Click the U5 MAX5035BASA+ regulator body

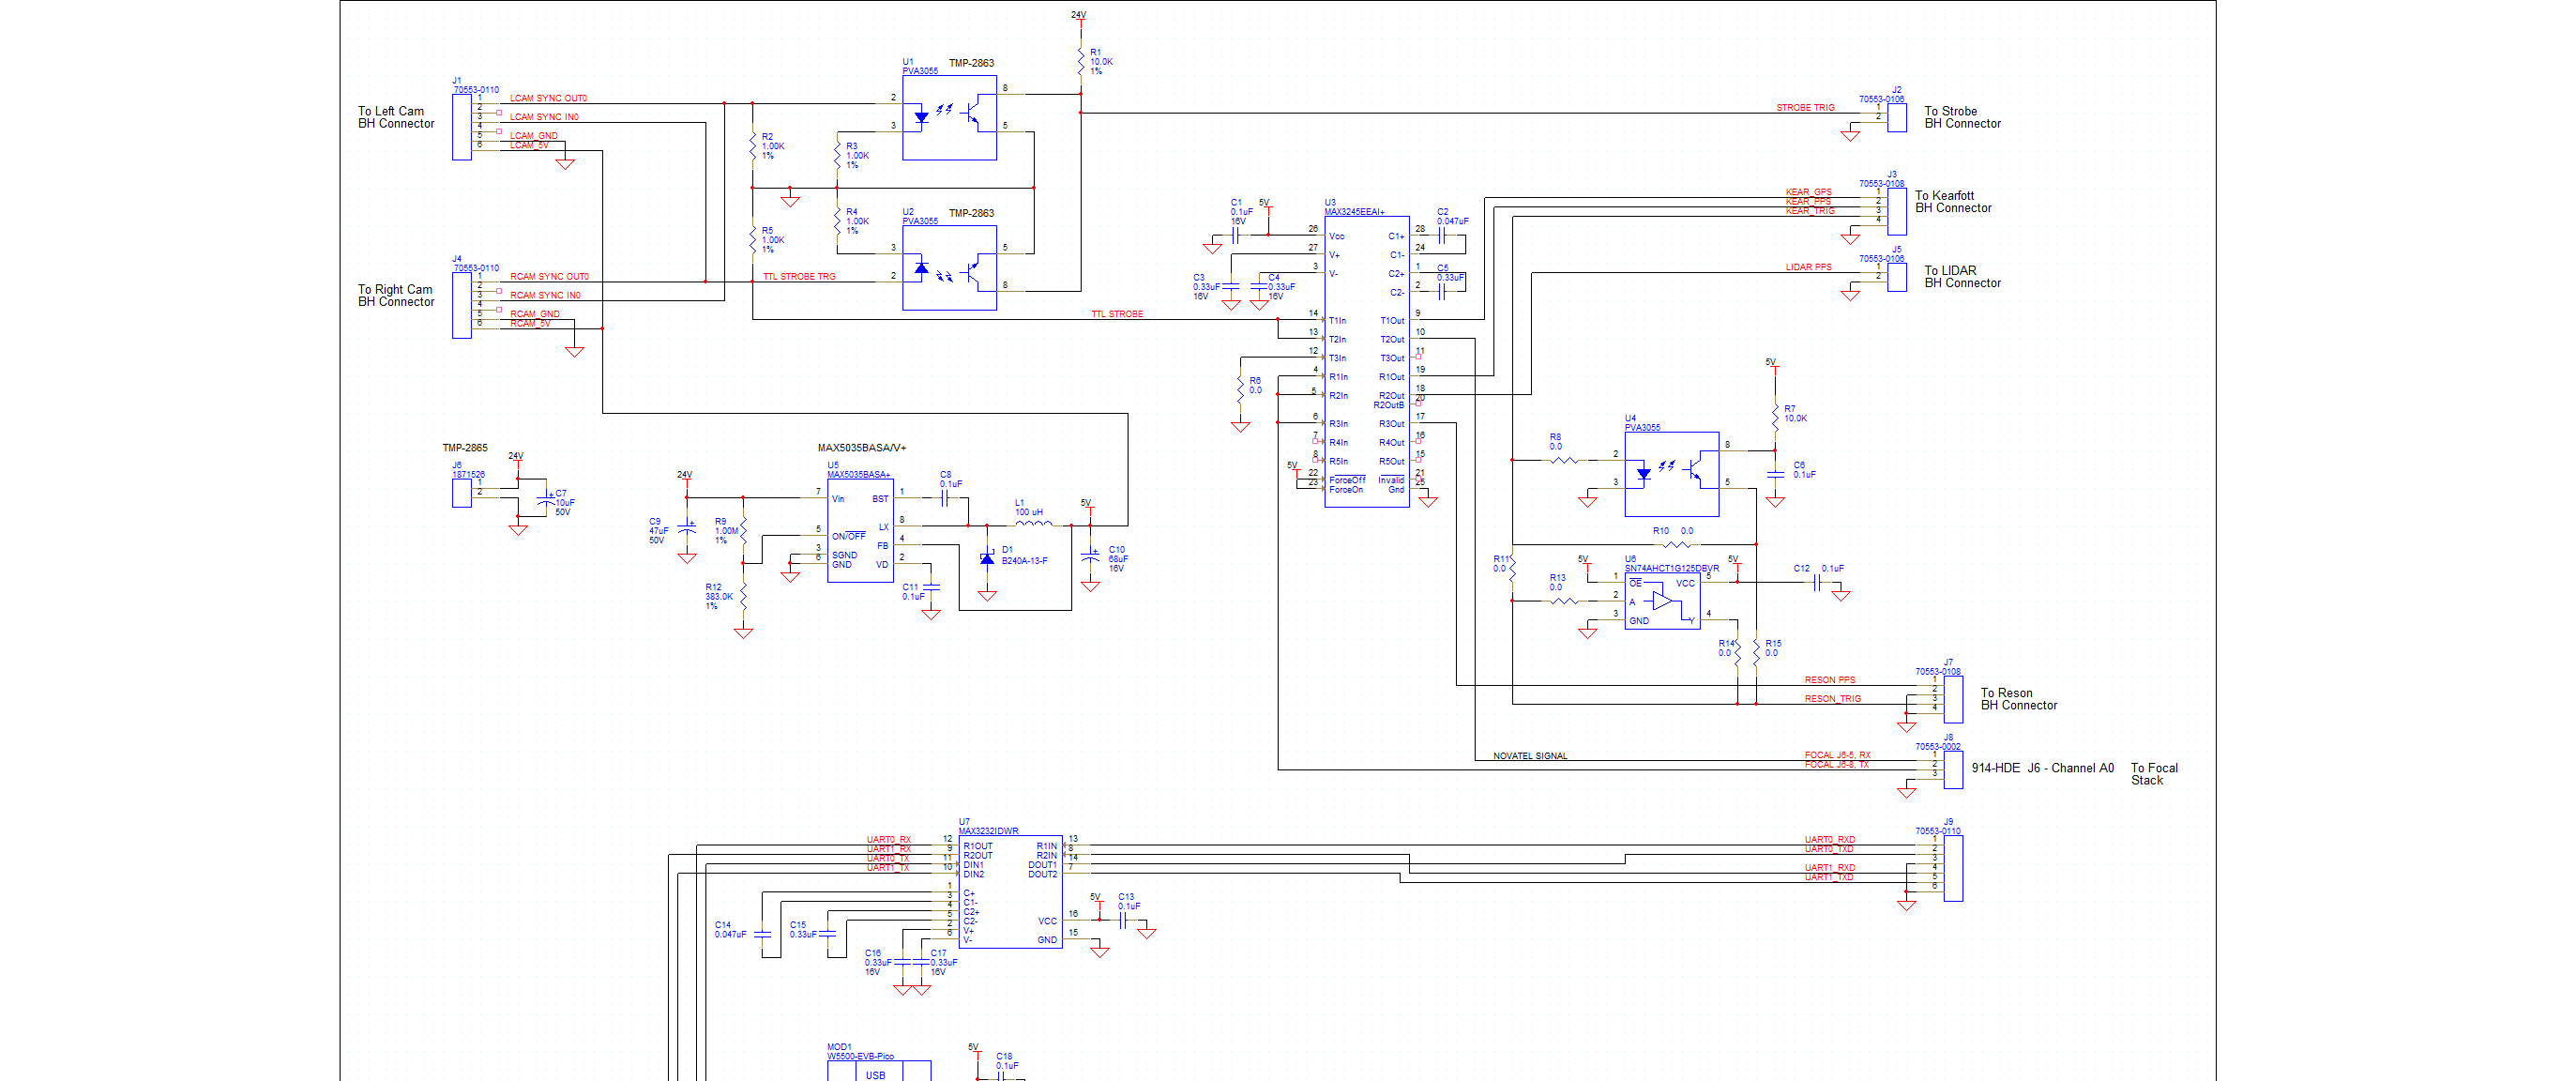click(860, 531)
